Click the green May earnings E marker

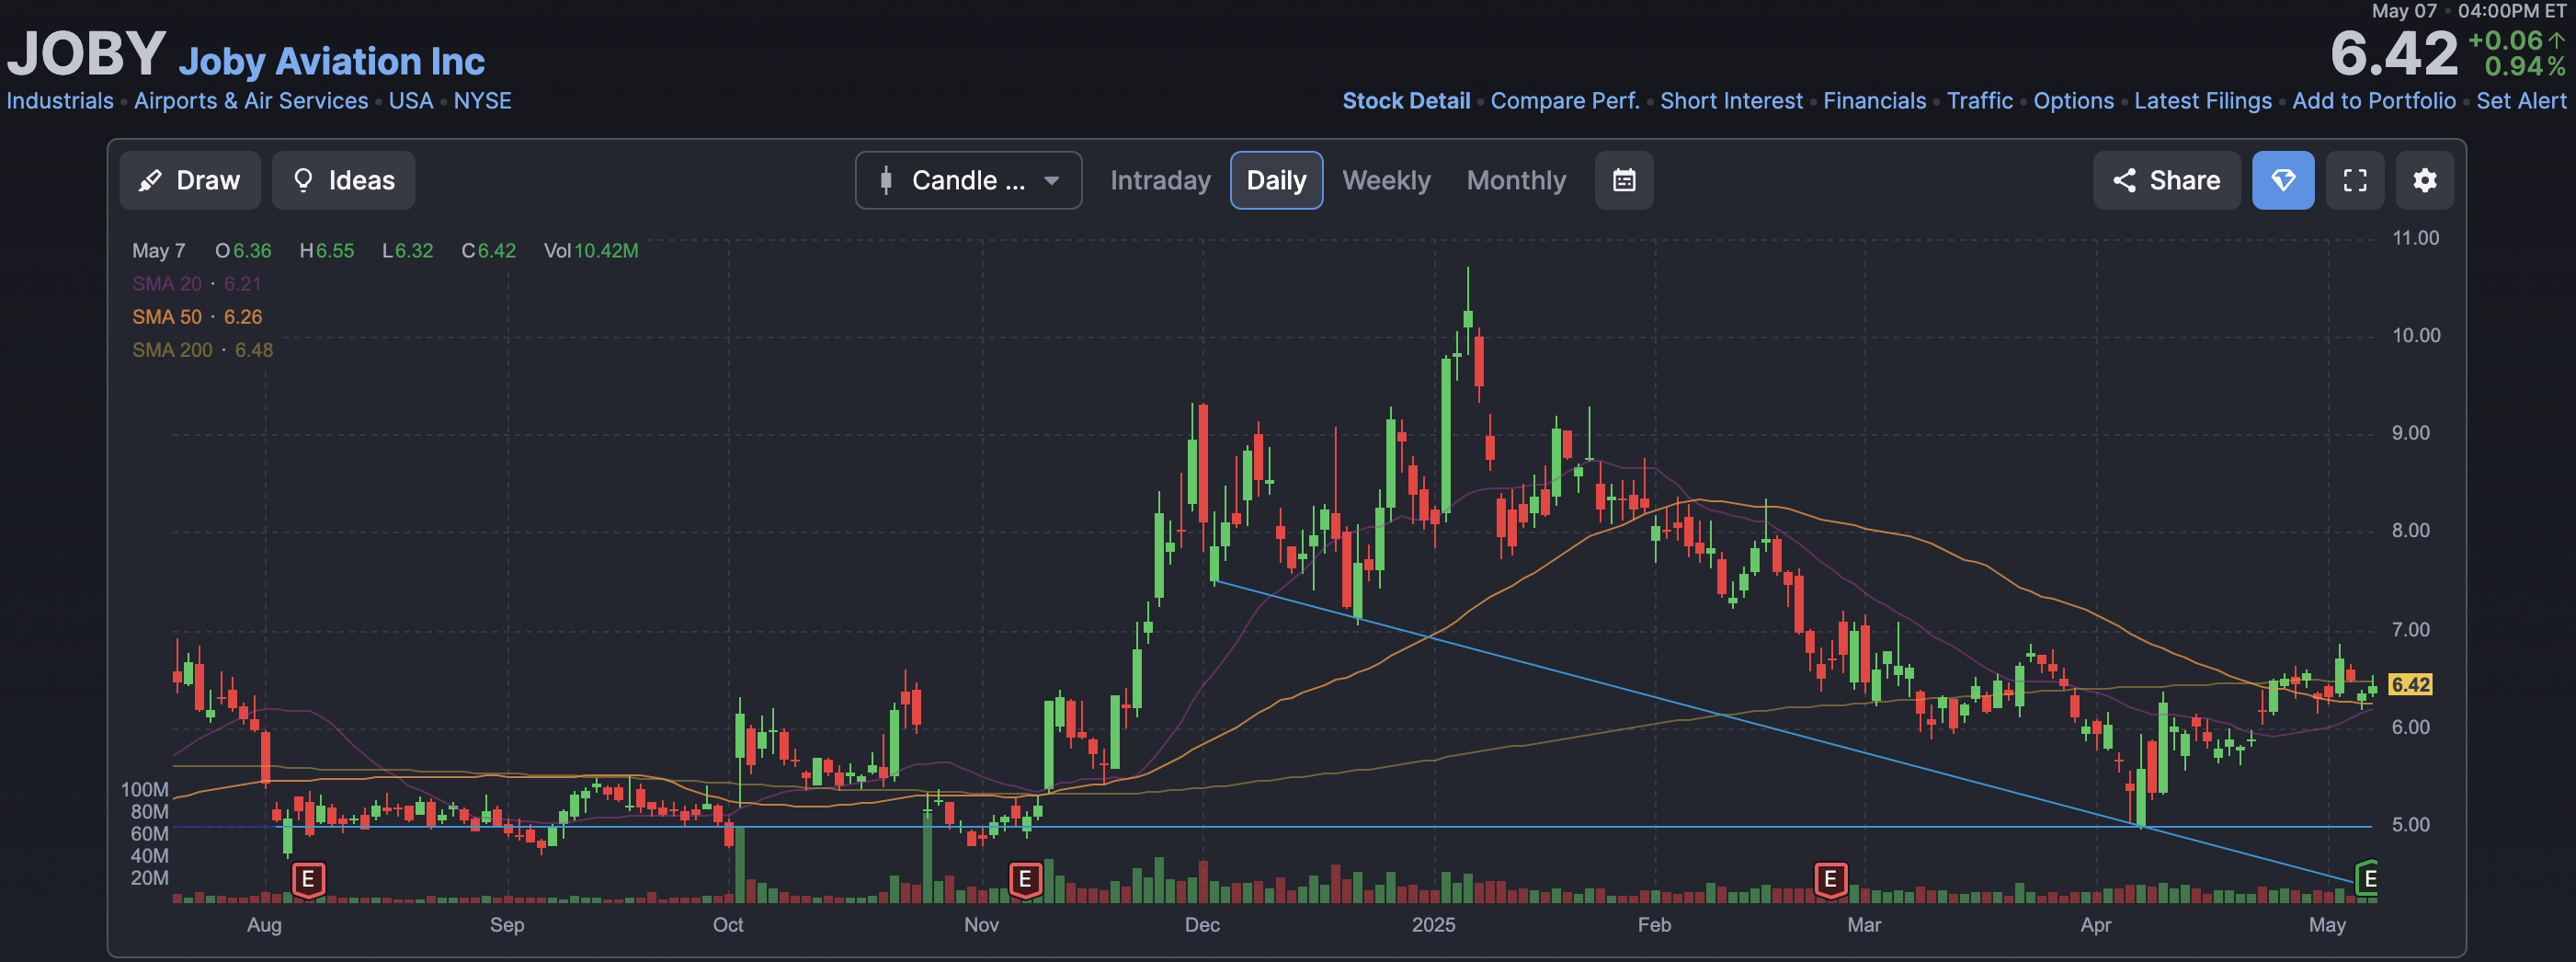(2366, 878)
